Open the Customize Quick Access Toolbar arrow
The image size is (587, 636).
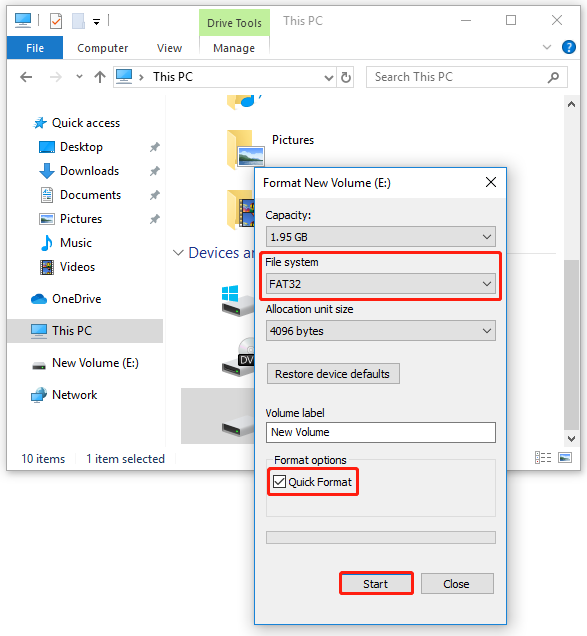97,21
